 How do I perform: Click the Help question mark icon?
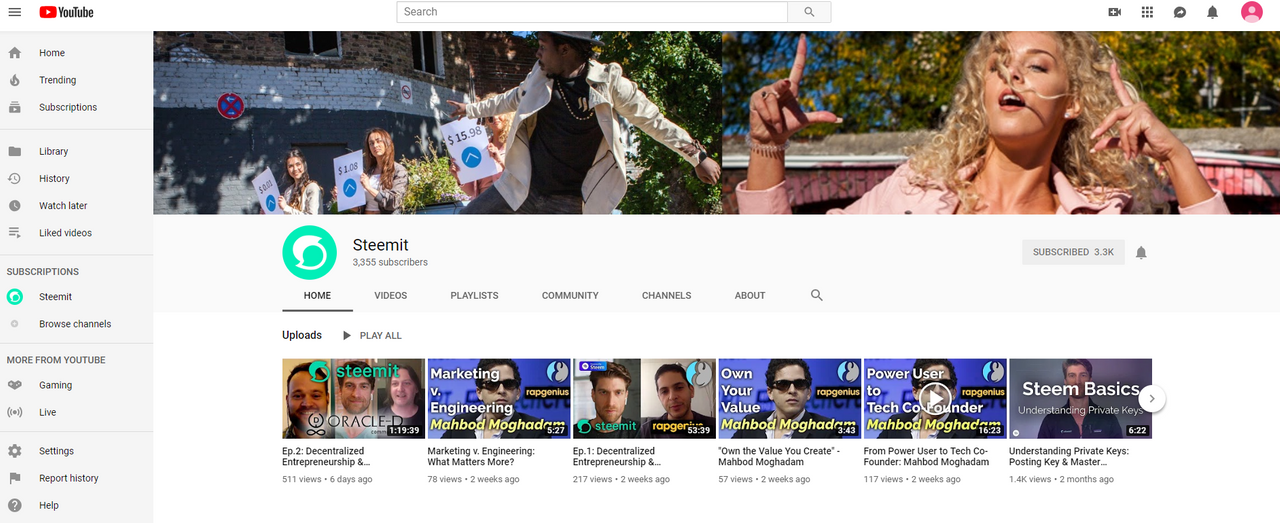pyautogui.click(x=15, y=506)
